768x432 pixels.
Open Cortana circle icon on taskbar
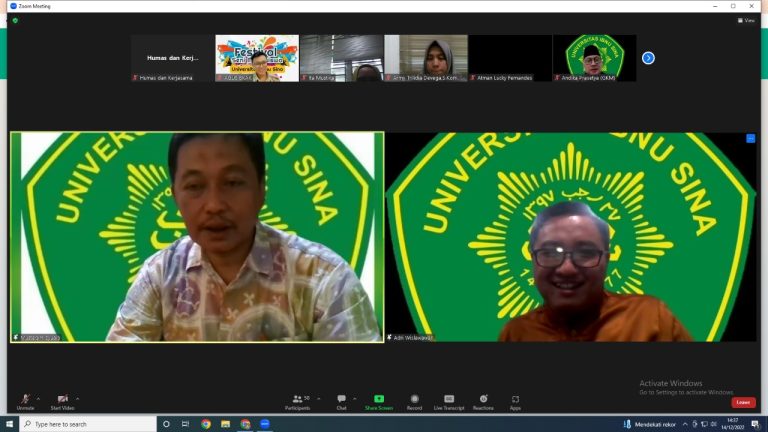coord(166,424)
